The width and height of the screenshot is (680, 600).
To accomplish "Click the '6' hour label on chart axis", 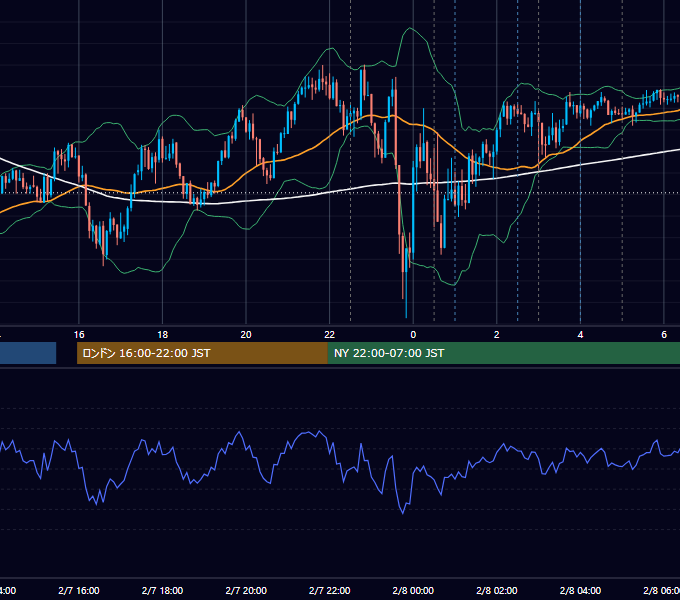I will coord(664,334).
